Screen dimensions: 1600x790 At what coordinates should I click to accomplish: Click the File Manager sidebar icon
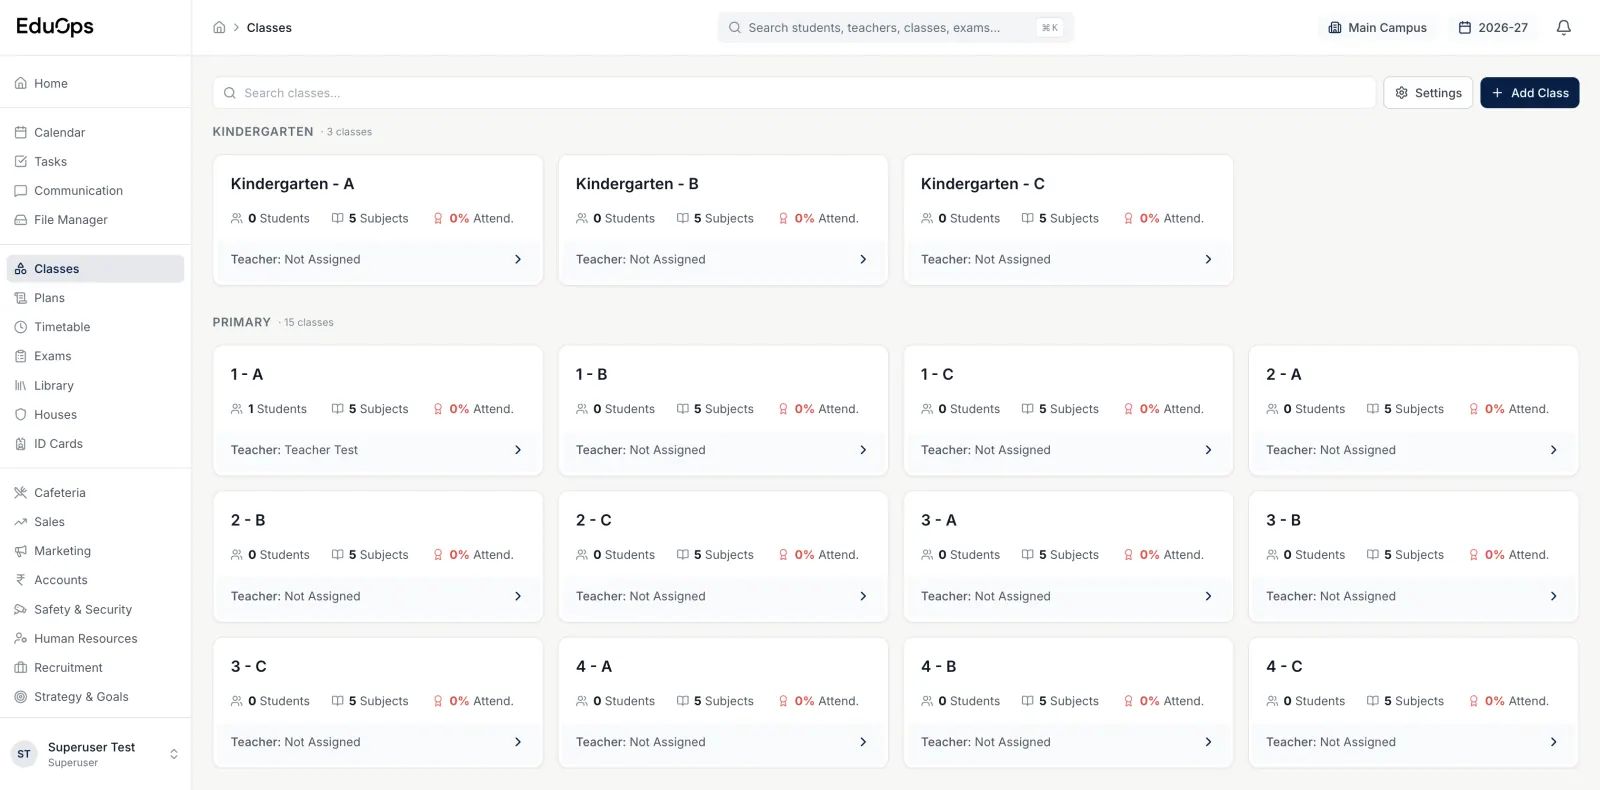tap(20, 219)
